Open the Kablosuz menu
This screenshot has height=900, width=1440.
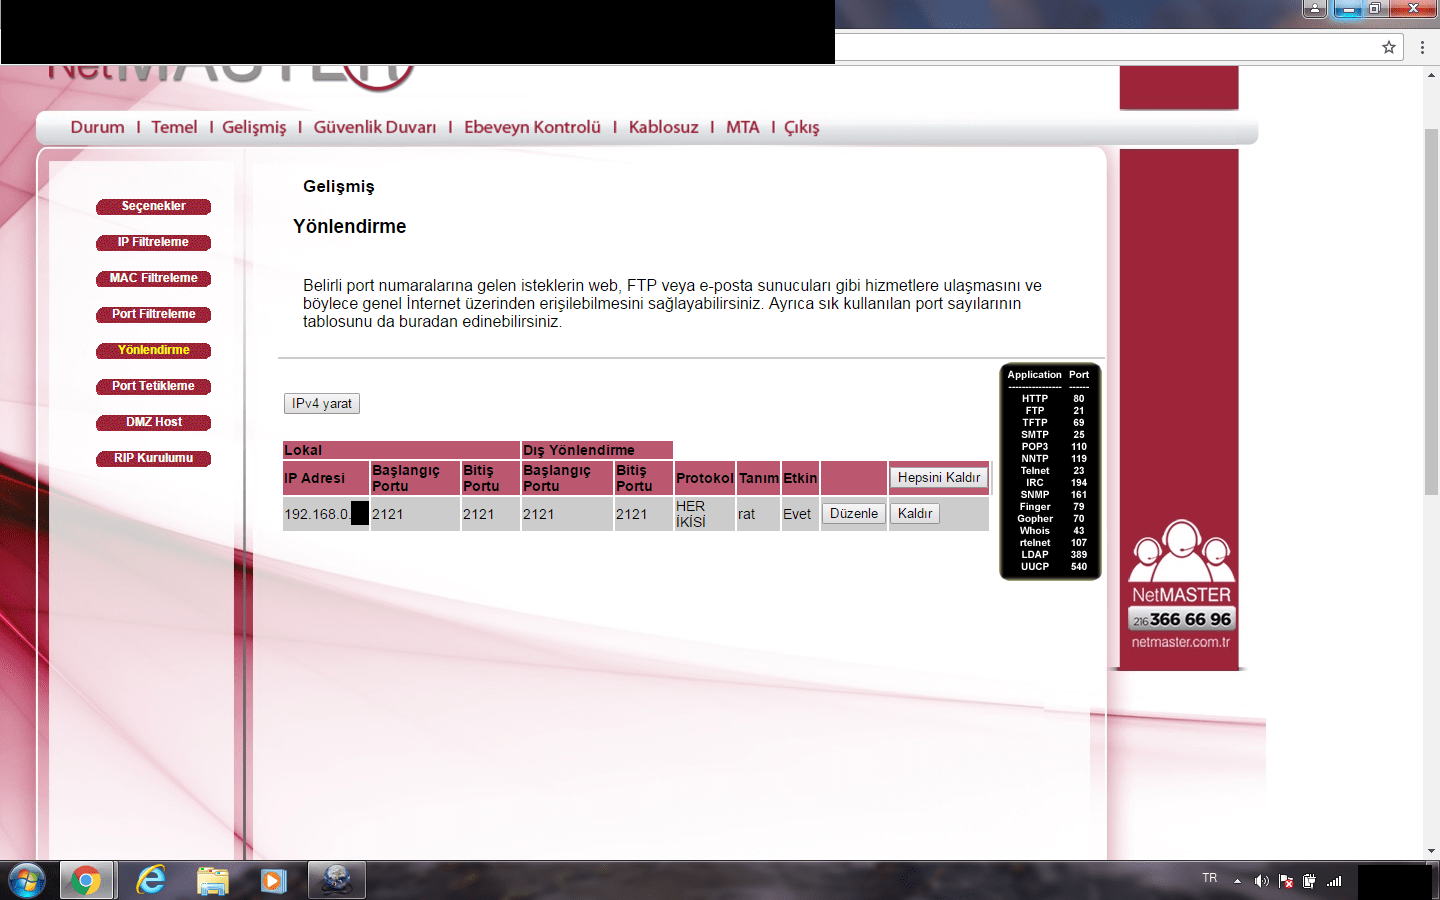(x=664, y=127)
